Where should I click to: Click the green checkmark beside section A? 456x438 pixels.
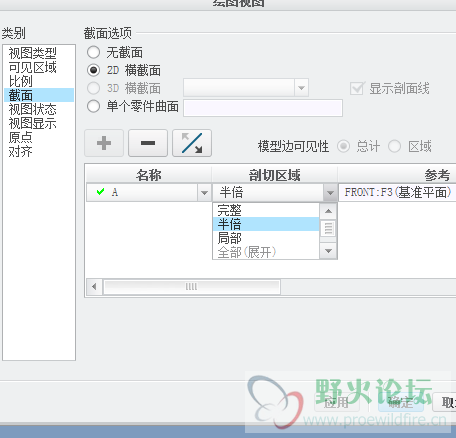pos(100,192)
